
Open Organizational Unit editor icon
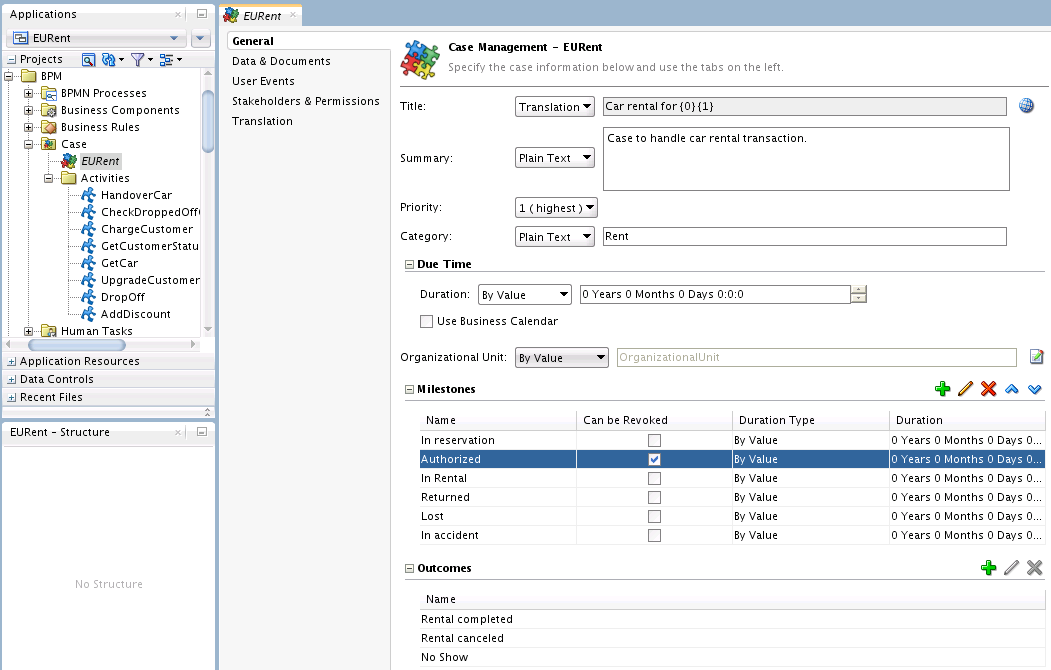coord(1036,357)
